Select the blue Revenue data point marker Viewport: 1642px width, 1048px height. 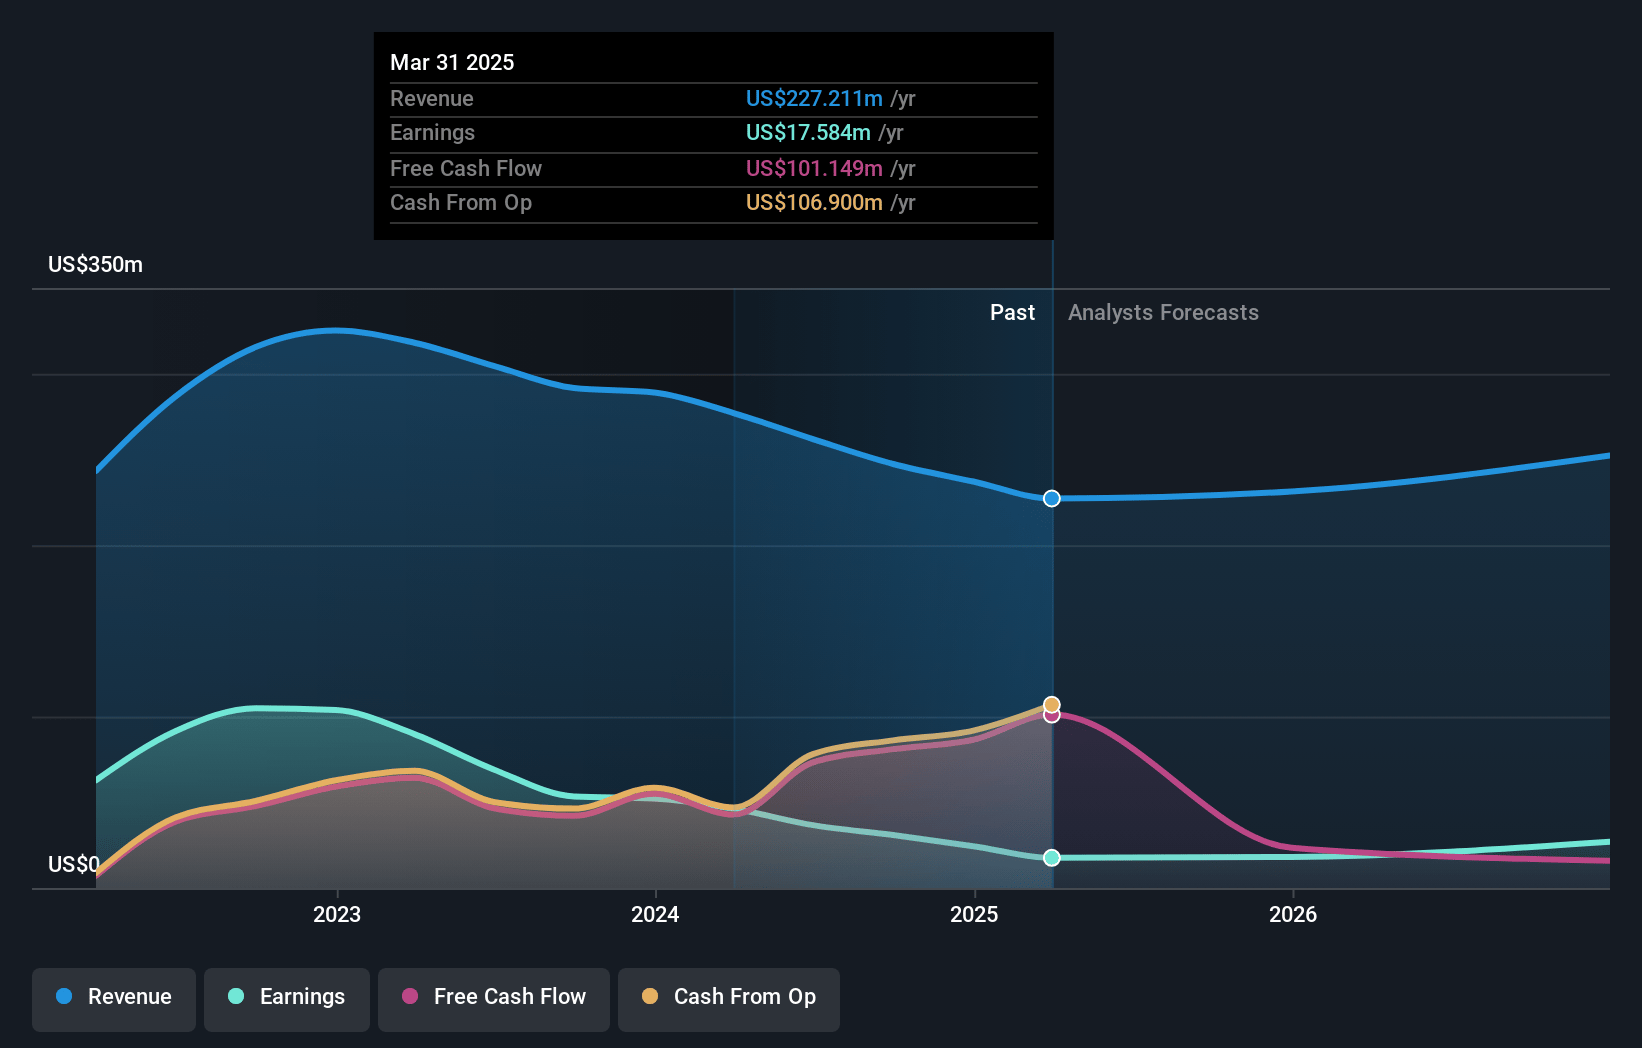tap(1052, 498)
